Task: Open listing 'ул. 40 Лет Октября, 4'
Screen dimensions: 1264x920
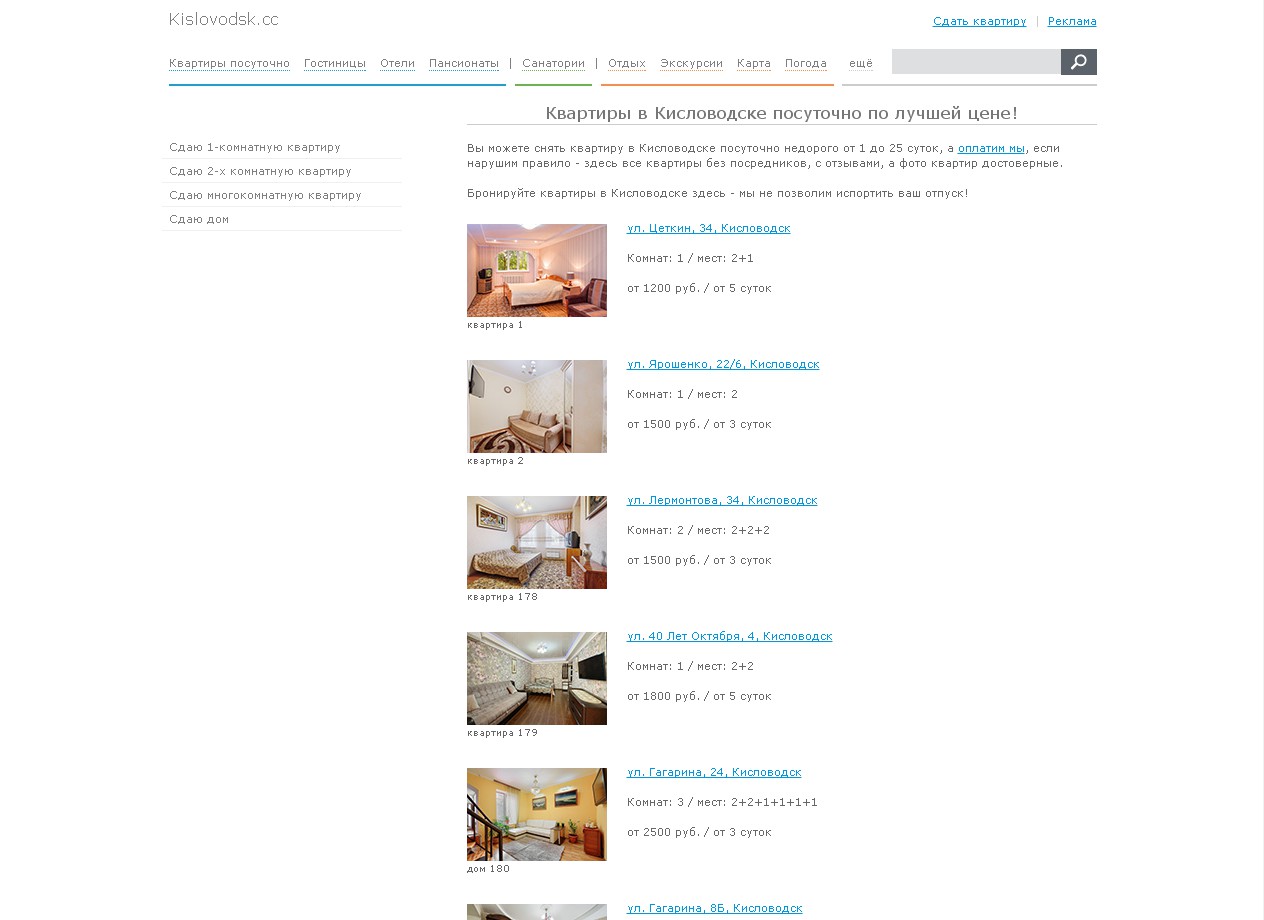Action: [729, 636]
